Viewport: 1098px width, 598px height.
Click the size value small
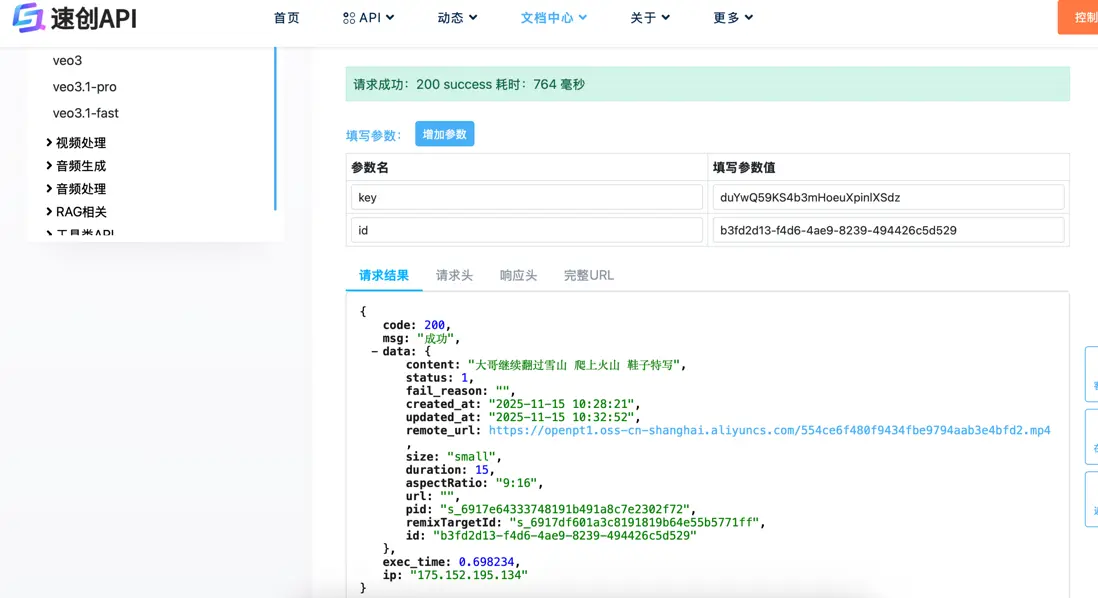[x=472, y=457]
